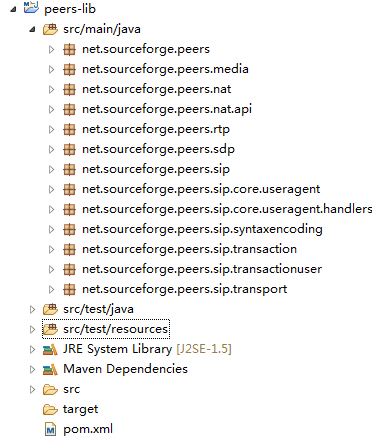Click the package icon of net.sourceforge.peers.sip
378x442 pixels.
pos(69,170)
